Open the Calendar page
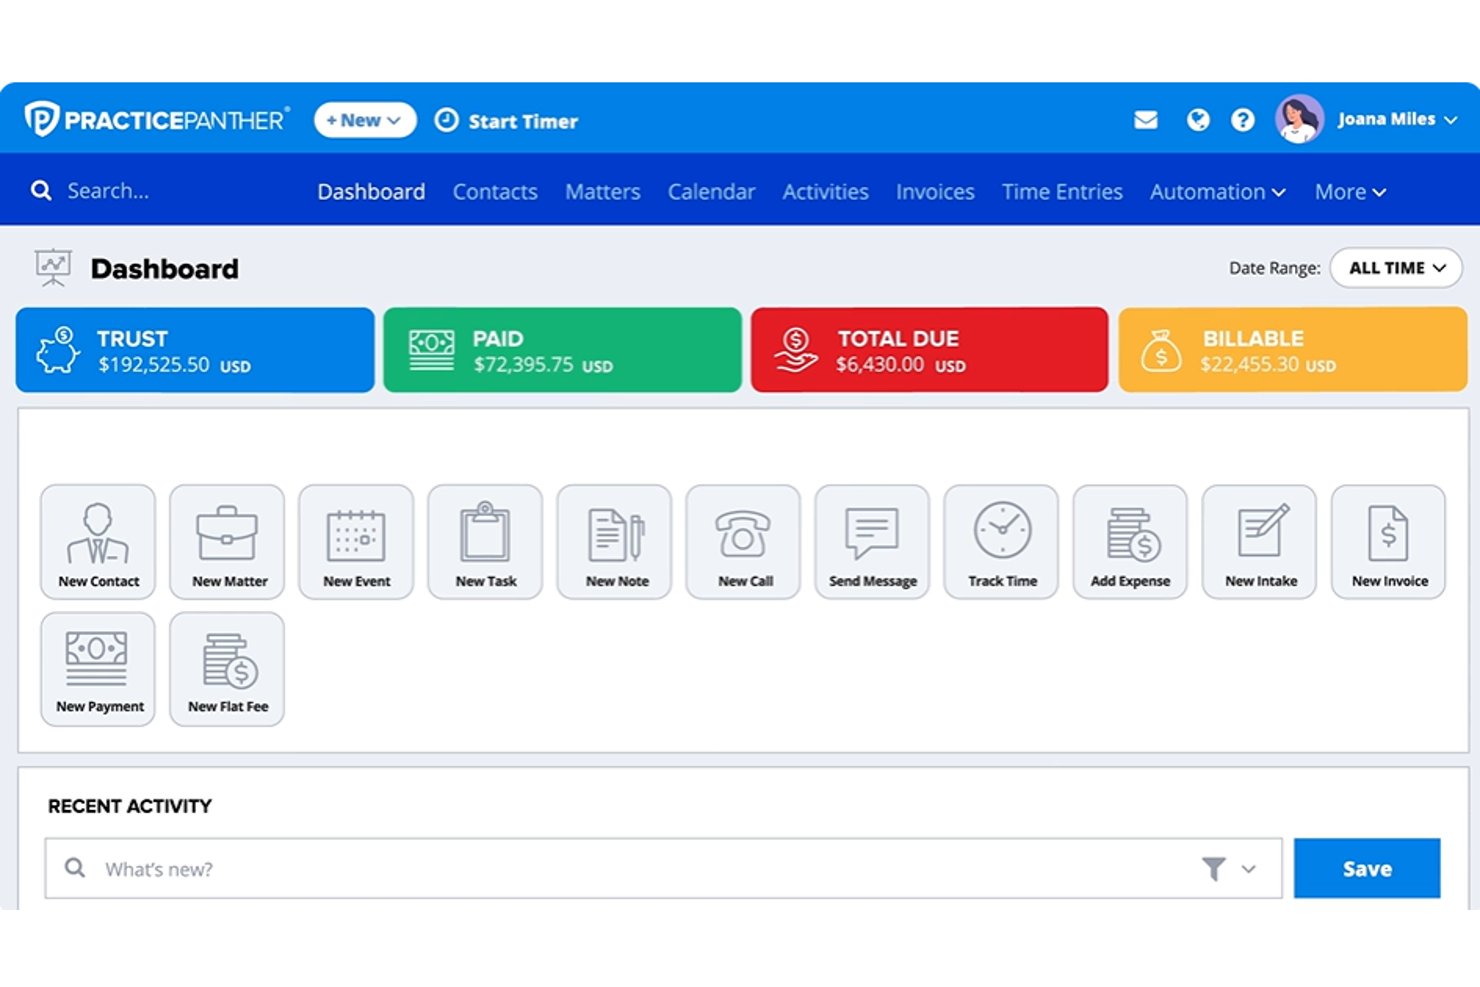The width and height of the screenshot is (1480, 987). click(711, 191)
